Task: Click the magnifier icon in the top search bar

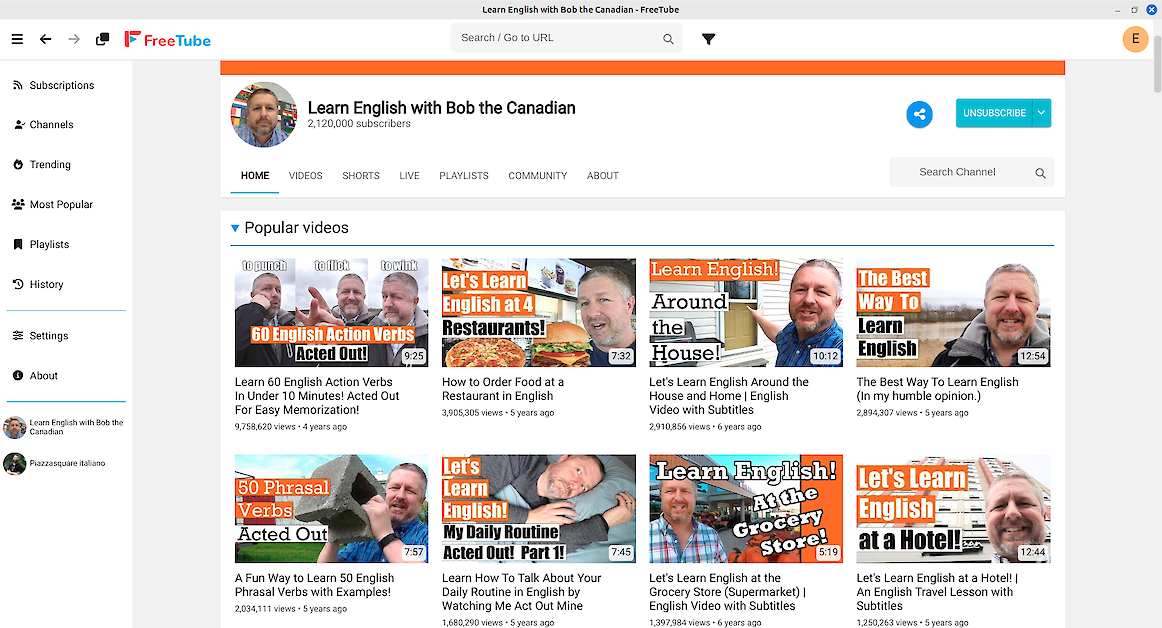Action: coord(668,39)
